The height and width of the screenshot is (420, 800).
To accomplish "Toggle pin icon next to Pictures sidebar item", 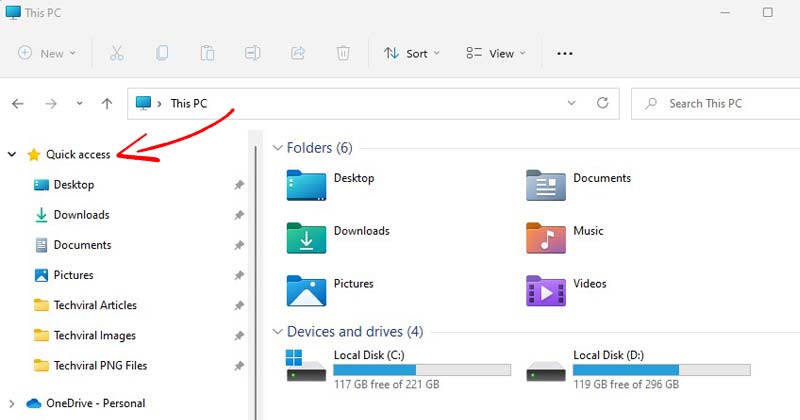I will click(239, 275).
